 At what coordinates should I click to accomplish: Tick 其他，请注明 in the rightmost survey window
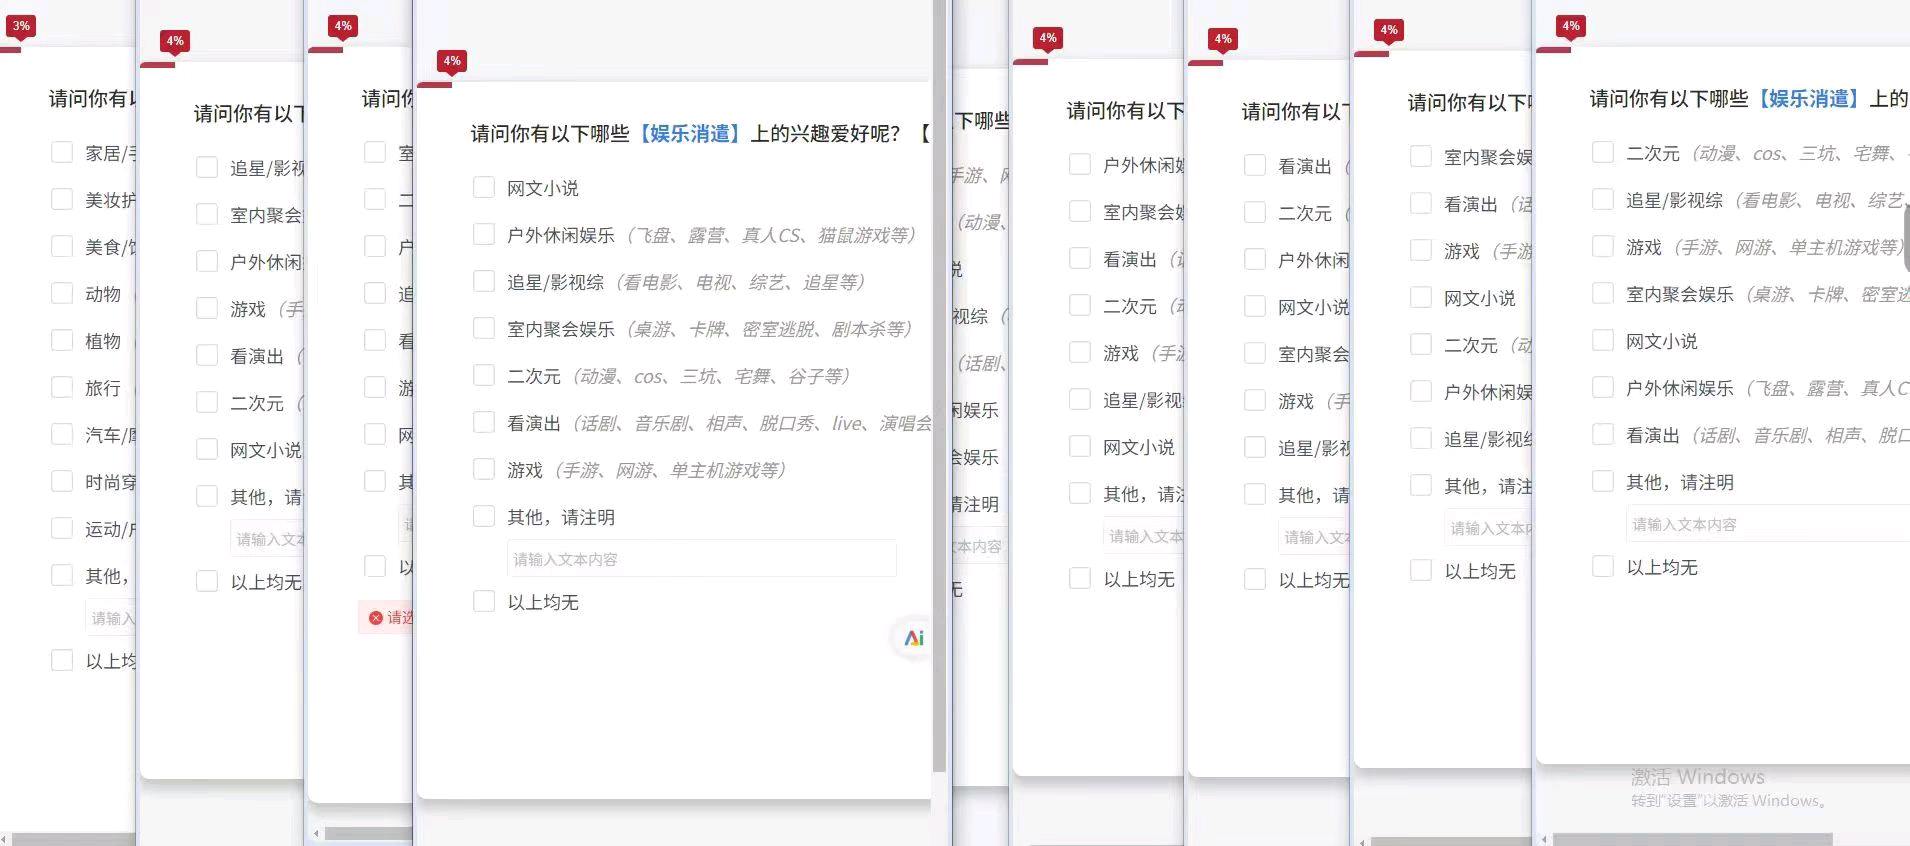(1603, 481)
